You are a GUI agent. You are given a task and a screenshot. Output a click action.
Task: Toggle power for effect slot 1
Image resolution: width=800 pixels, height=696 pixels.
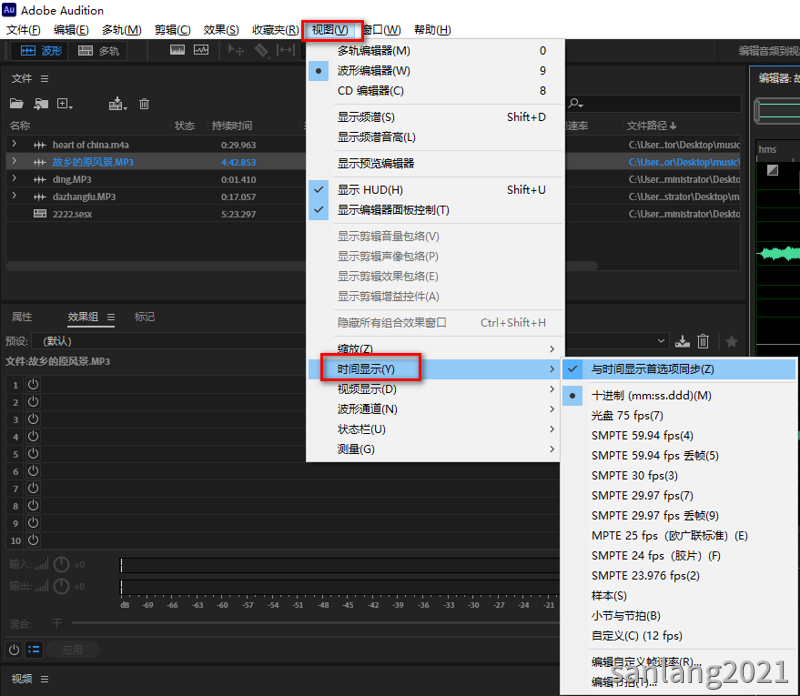tap(32, 384)
